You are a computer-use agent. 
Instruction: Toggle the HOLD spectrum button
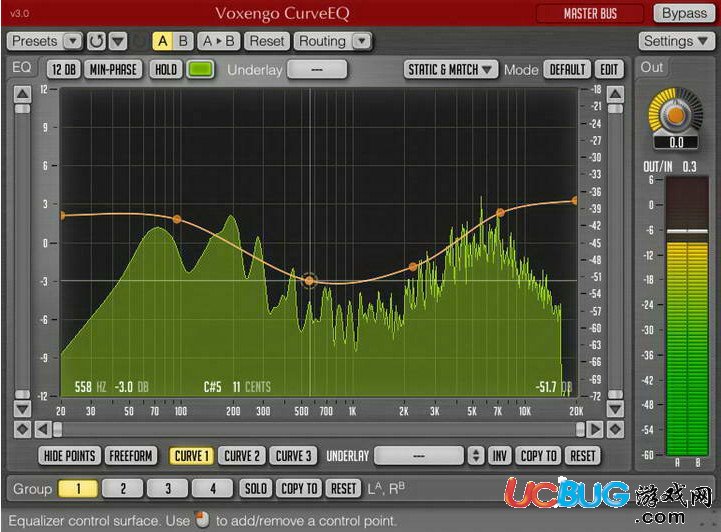[166, 70]
